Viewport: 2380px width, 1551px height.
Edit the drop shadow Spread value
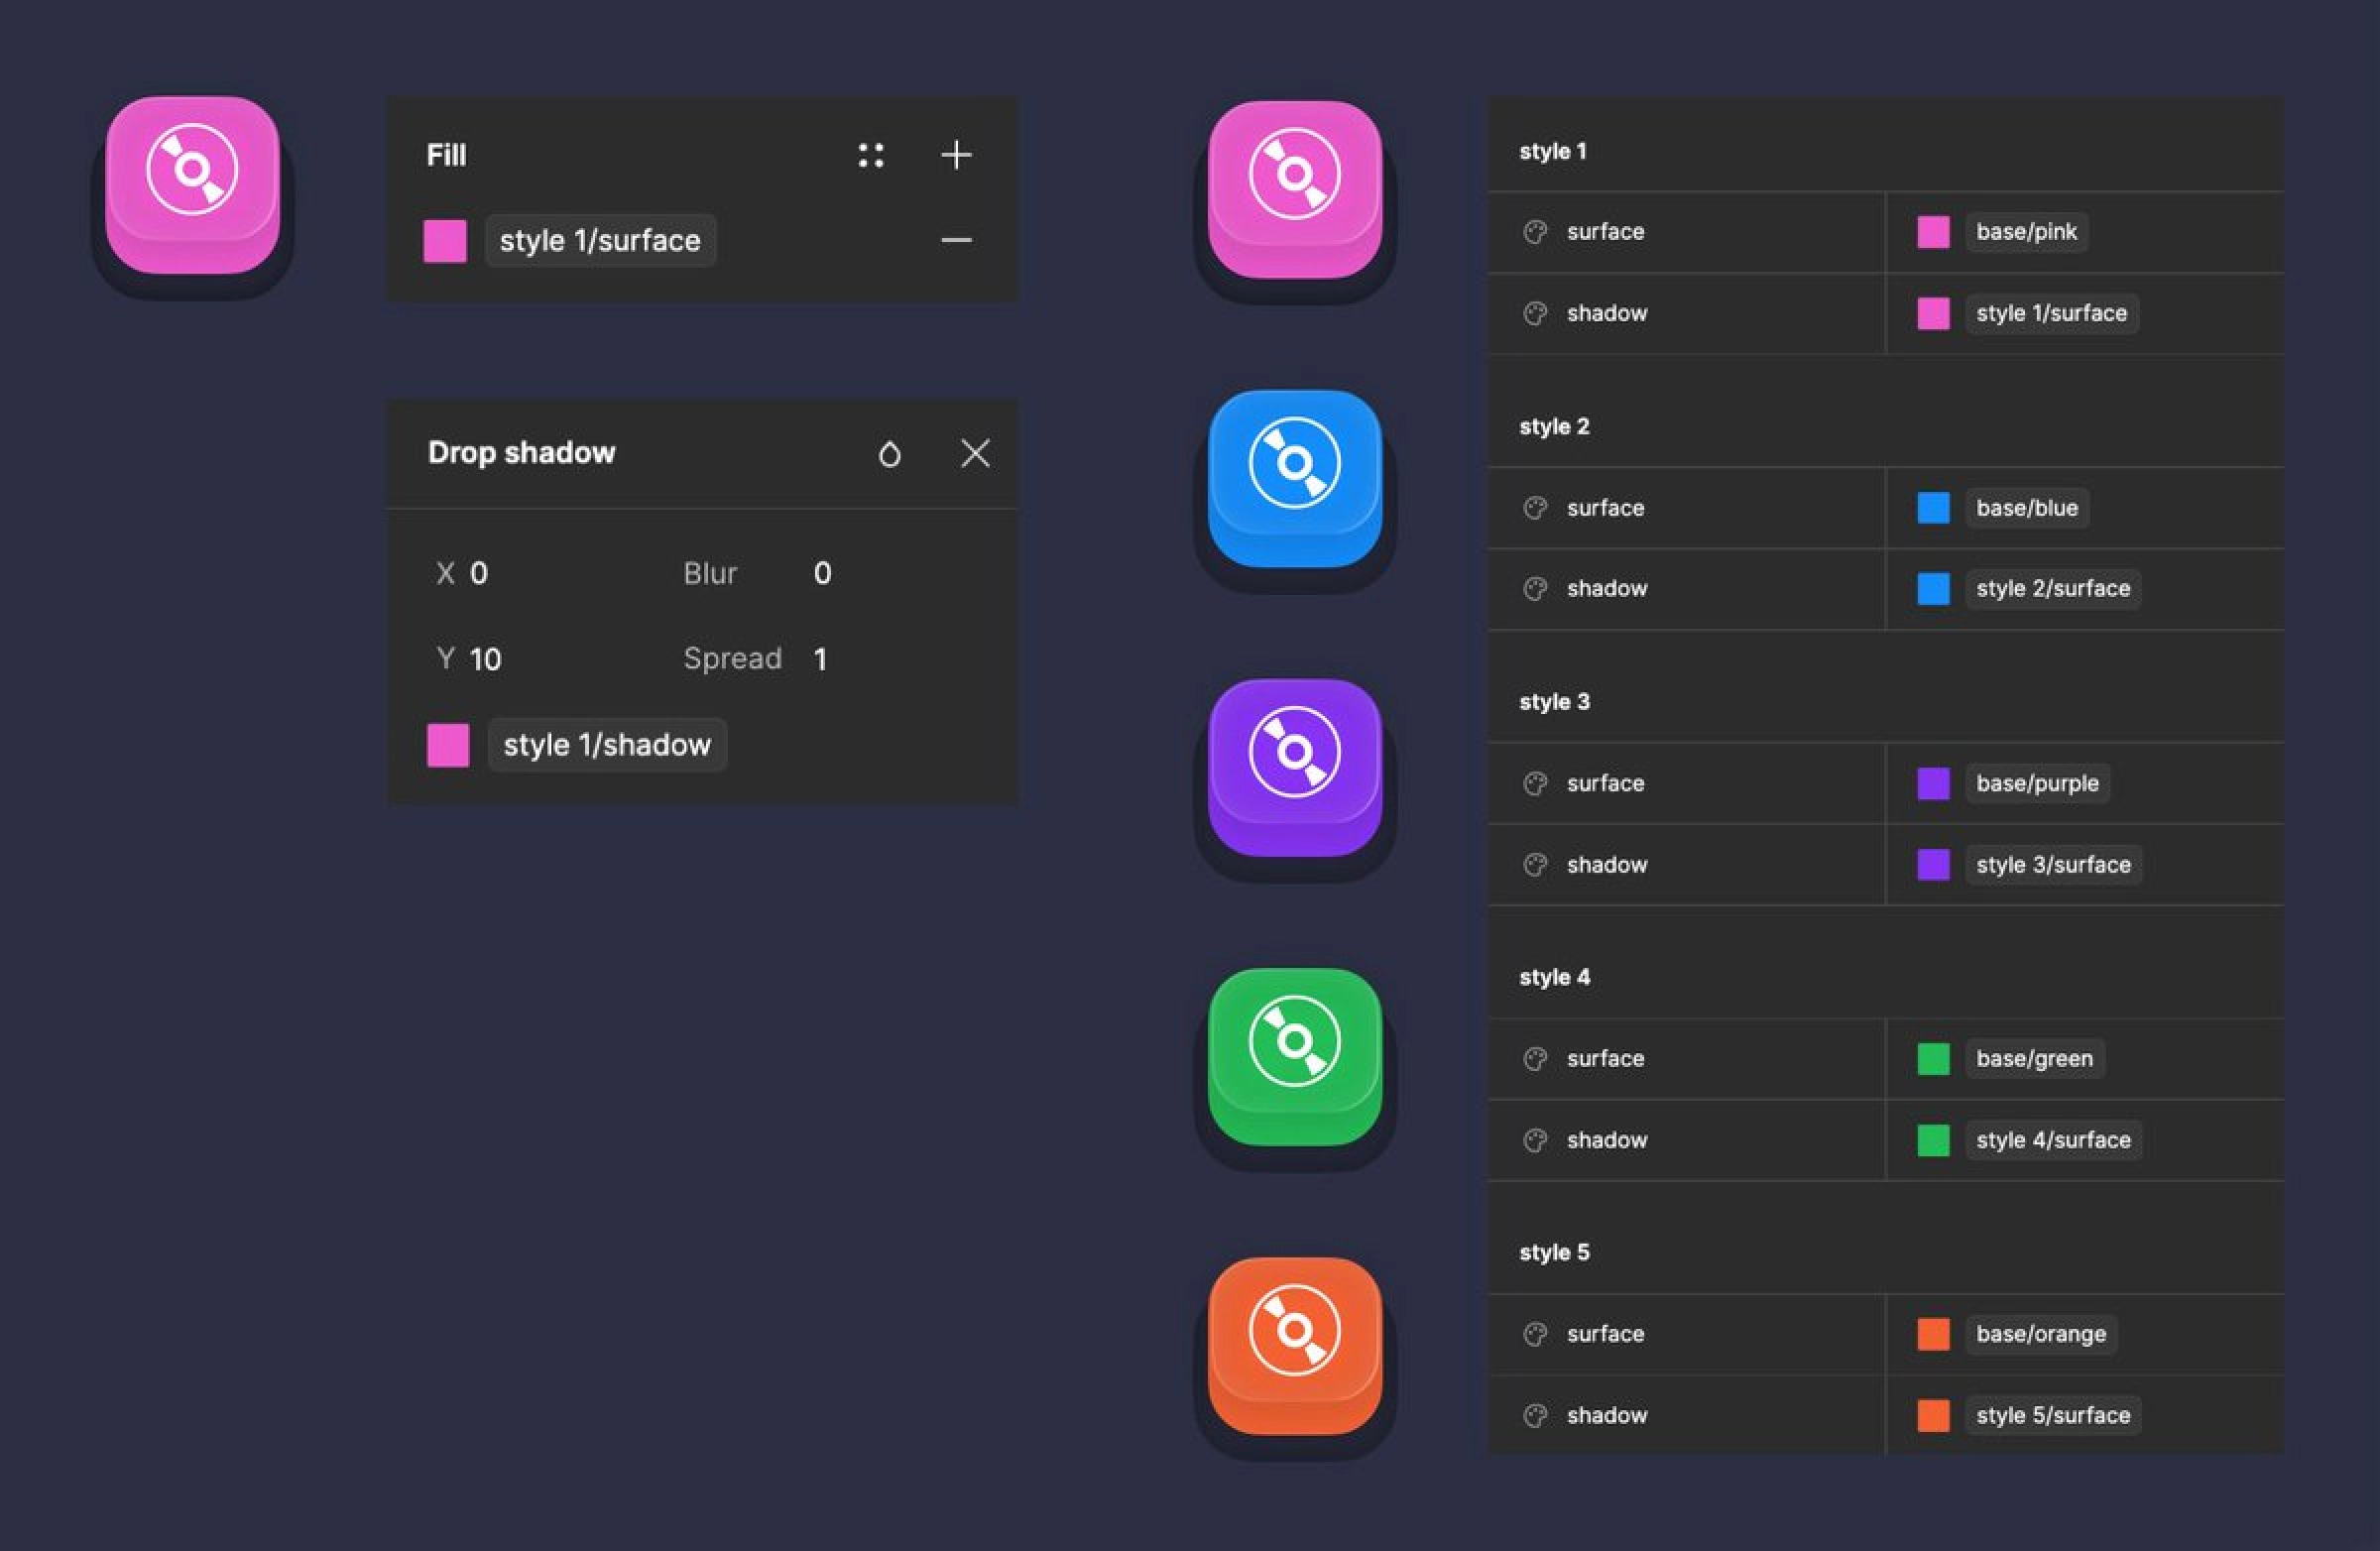click(x=820, y=659)
